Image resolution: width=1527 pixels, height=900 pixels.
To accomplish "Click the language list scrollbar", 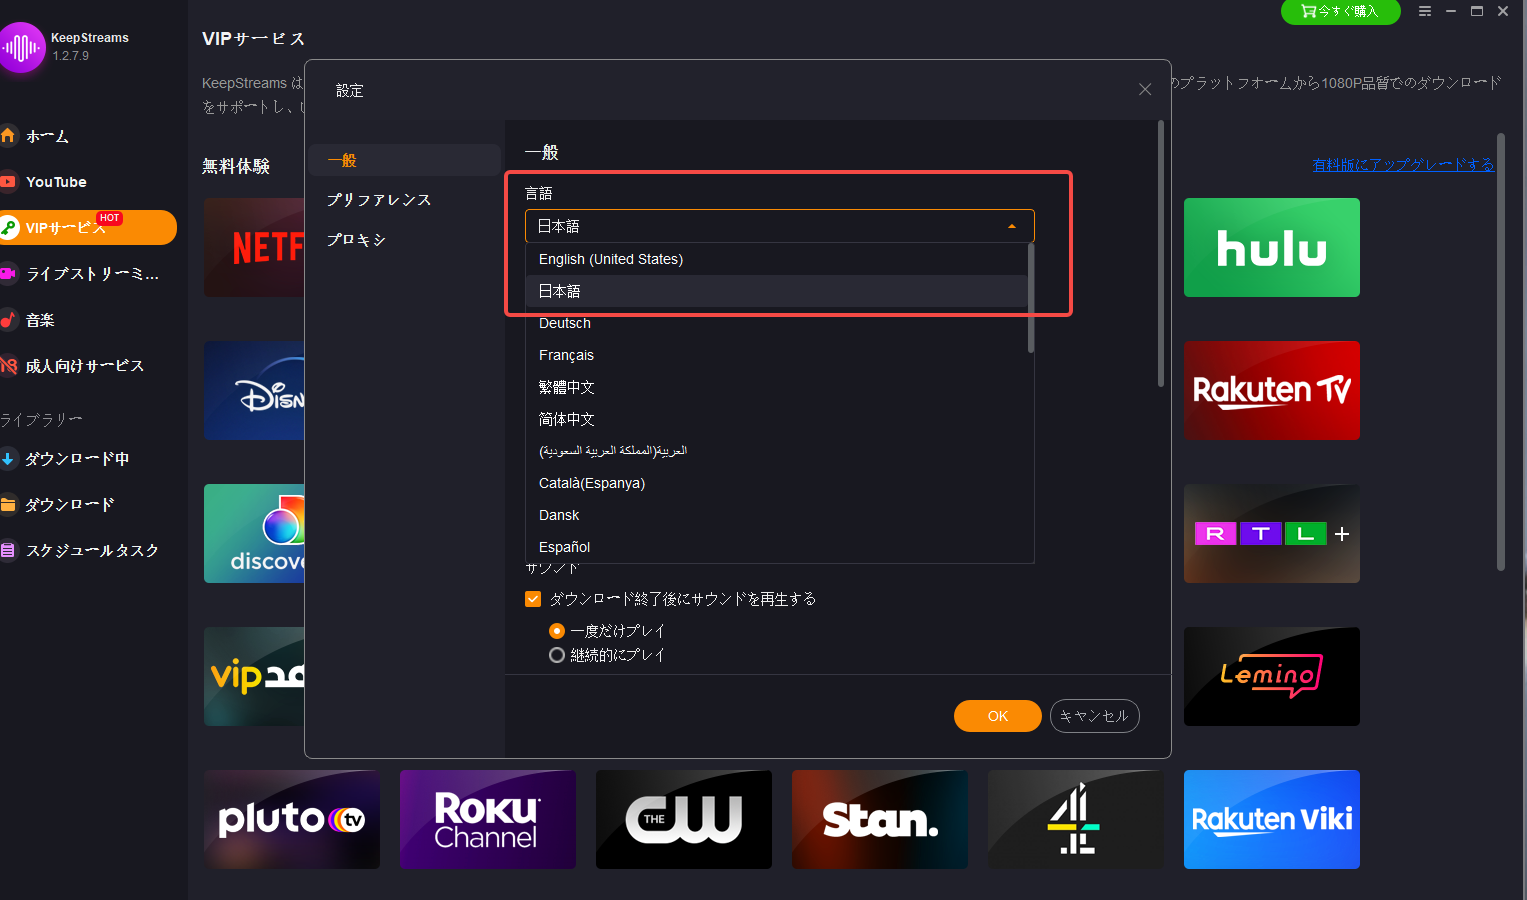I will tap(1031, 300).
